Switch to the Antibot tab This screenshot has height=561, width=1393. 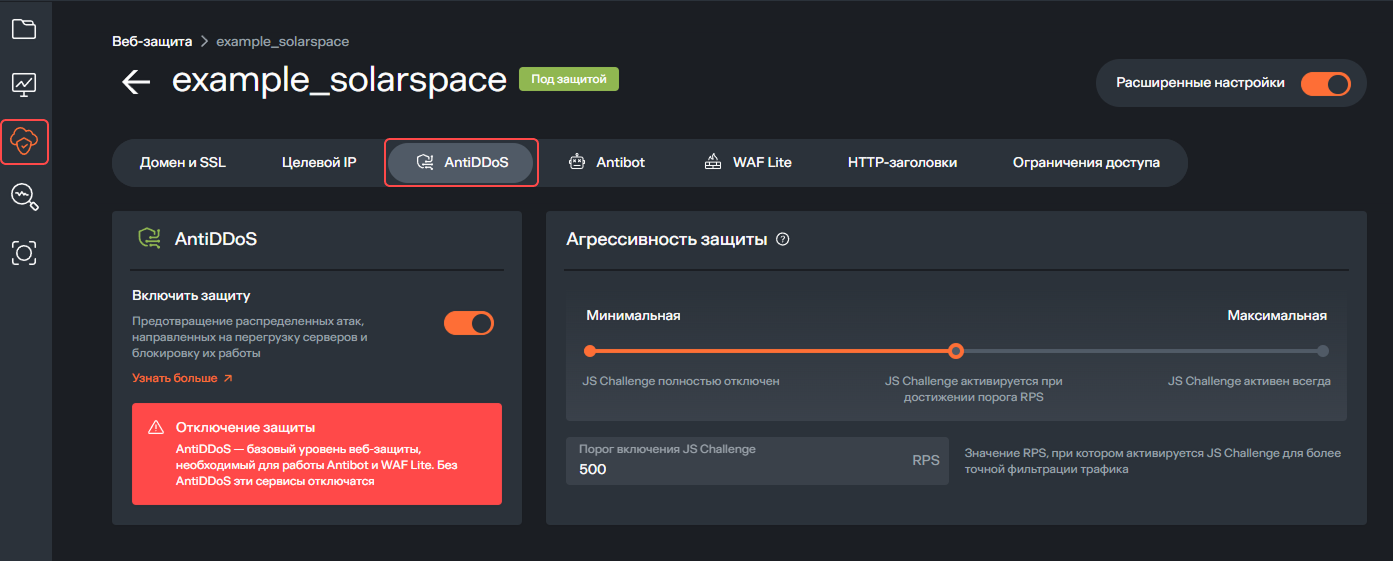(x=607, y=162)
